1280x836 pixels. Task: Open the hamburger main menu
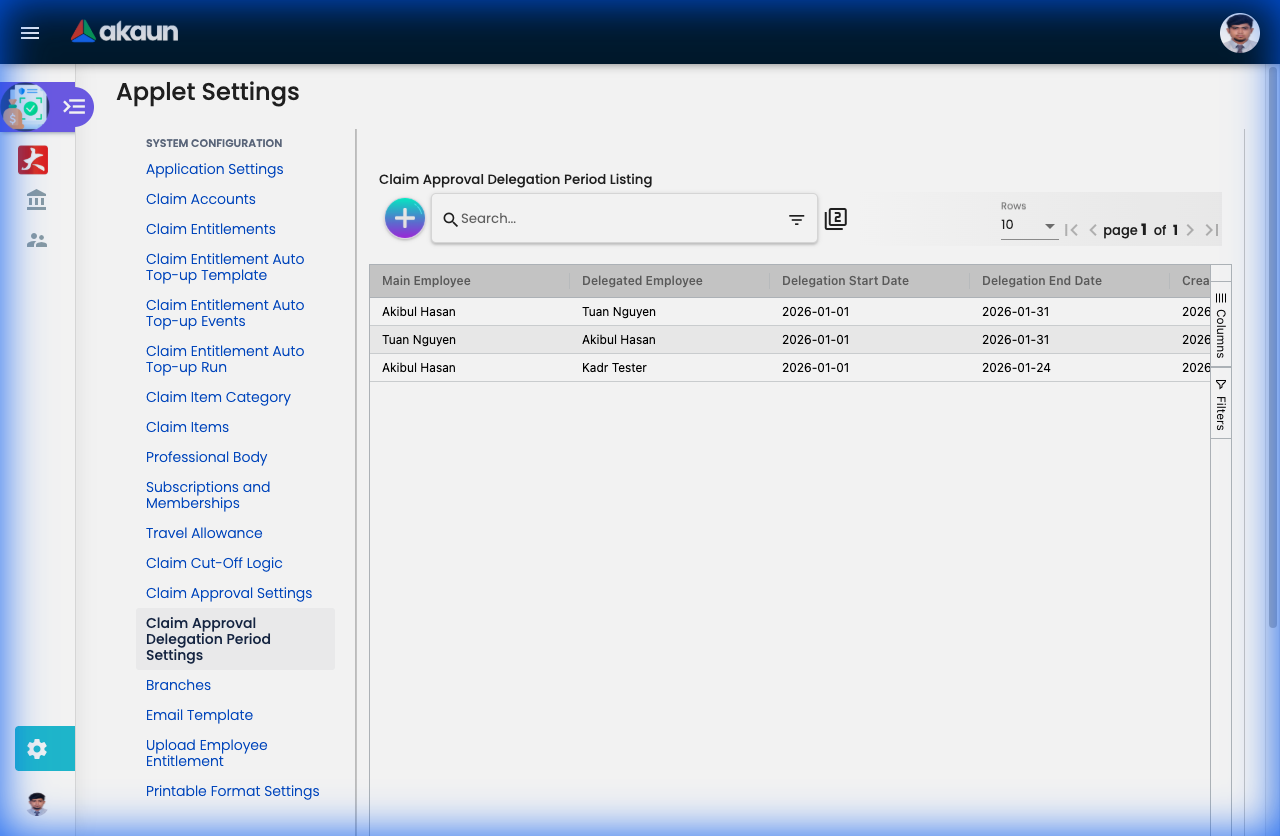click(x=30, y=33)
